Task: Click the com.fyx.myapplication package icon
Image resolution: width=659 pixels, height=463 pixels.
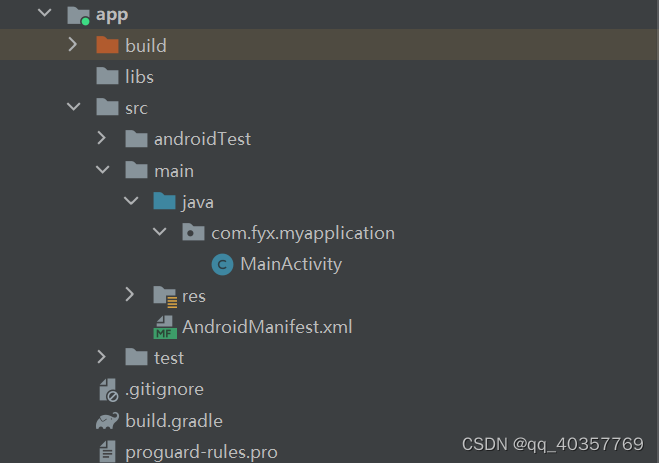Action: (193, 232)
